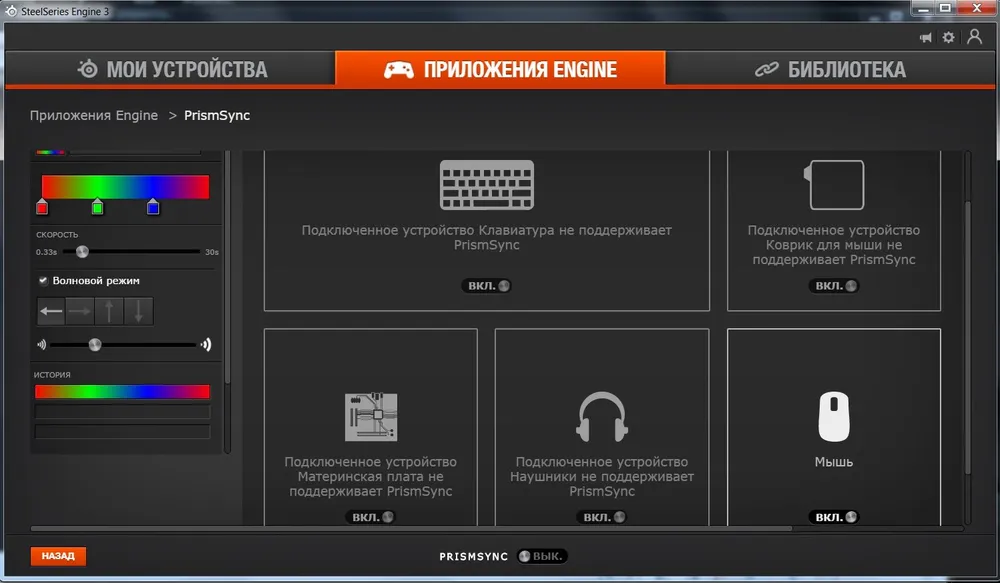The width and height of the screenshot is (1000, 583).
Task: Open the user account icon
Action: pyautogui.click(x=974, y=36)
